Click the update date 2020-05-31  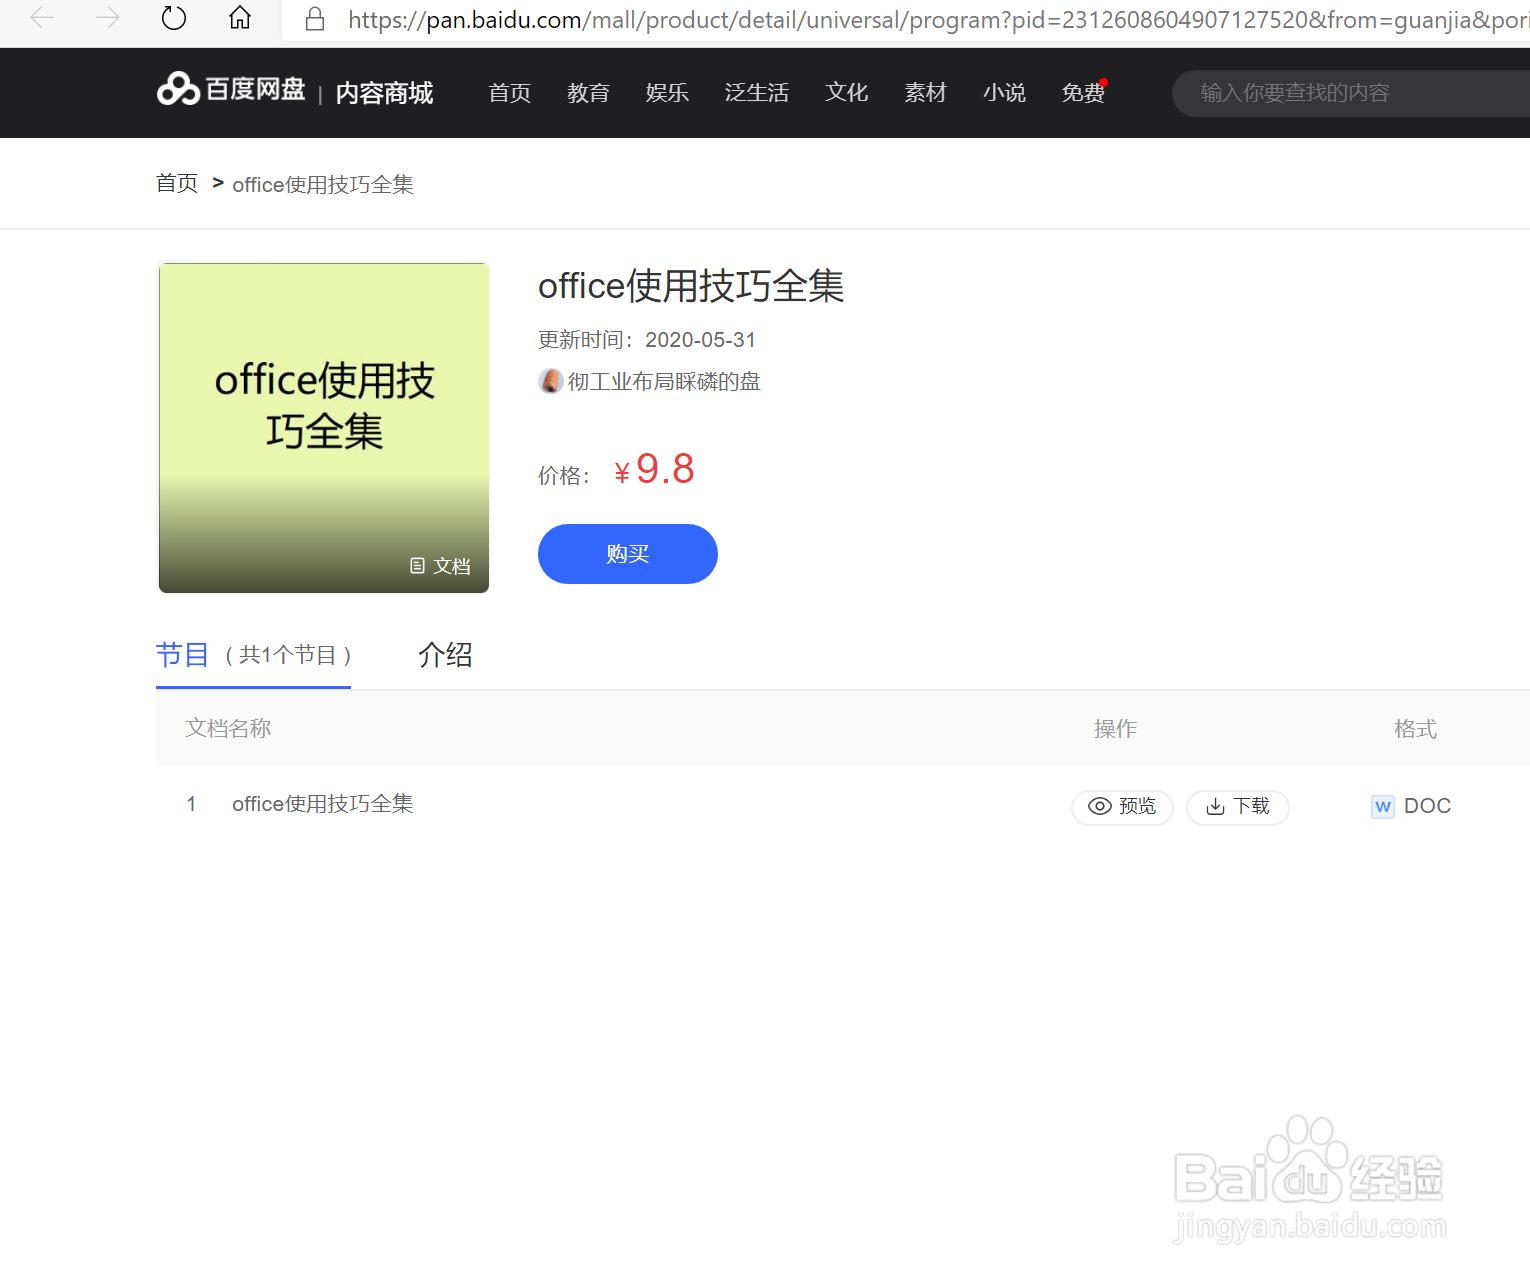700,340
